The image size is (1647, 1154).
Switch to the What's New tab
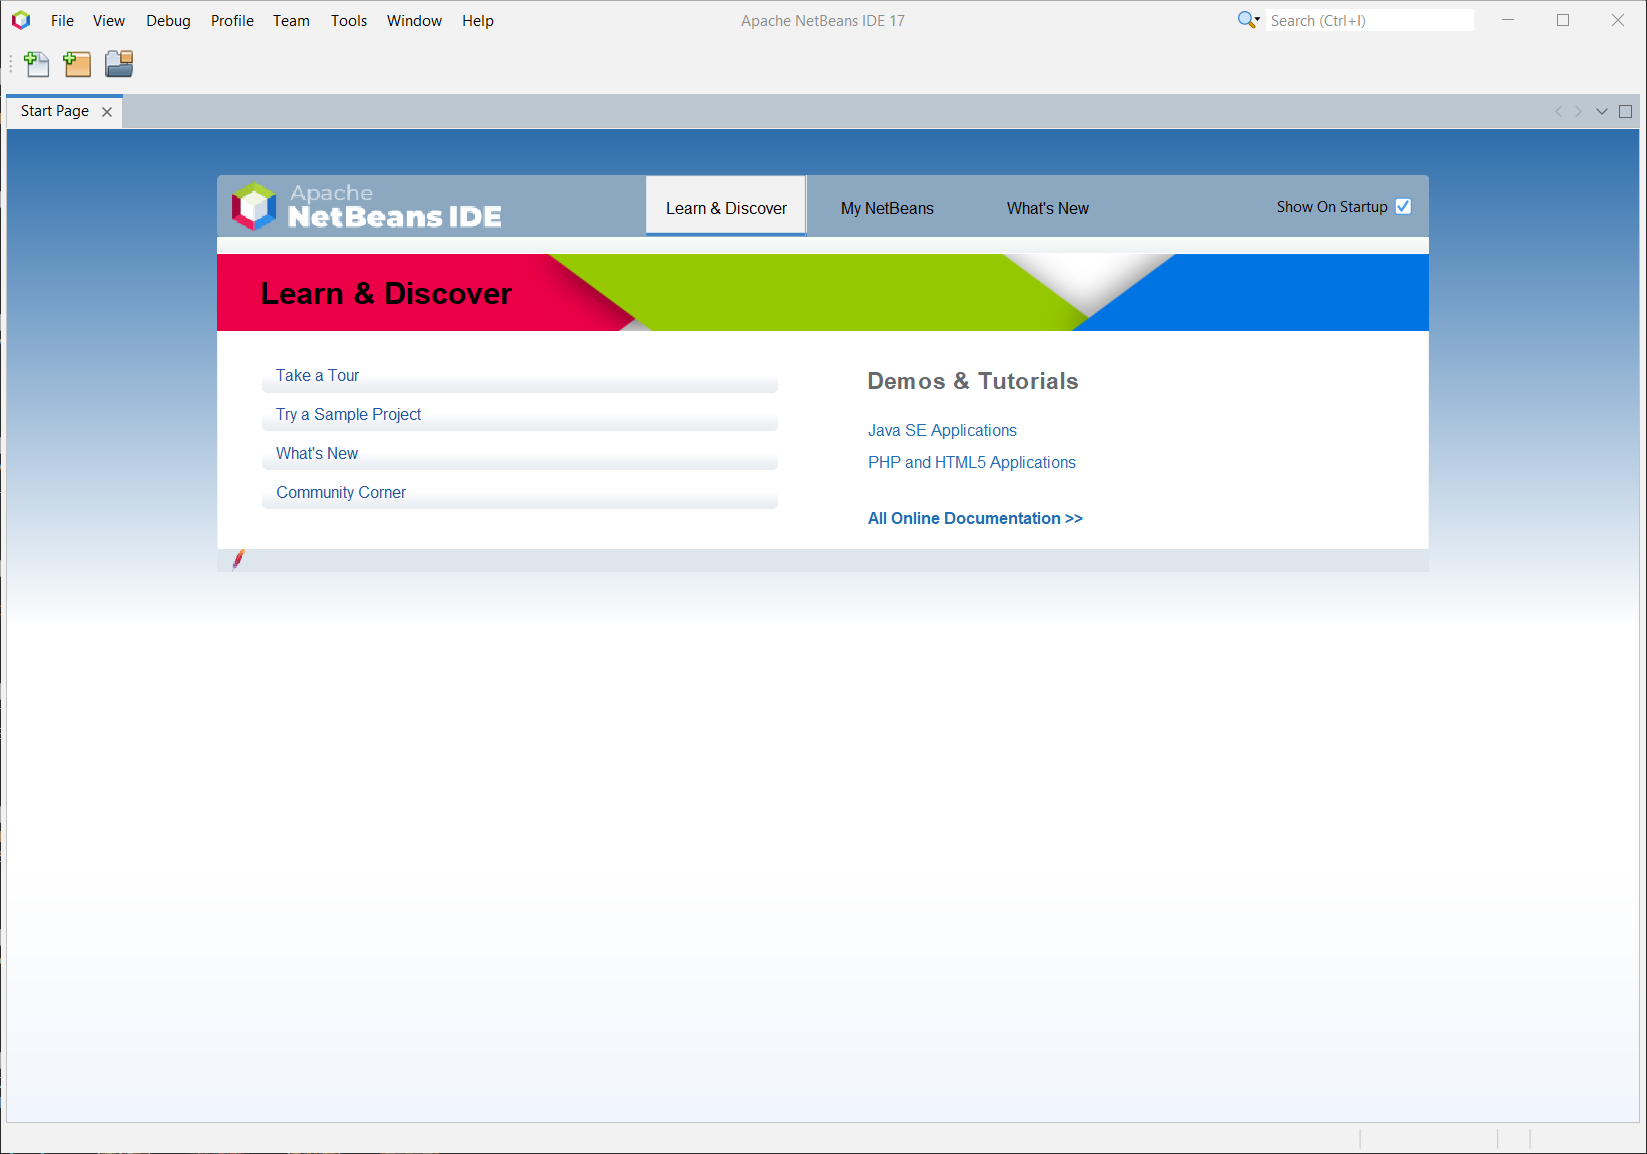point(1047,208)
